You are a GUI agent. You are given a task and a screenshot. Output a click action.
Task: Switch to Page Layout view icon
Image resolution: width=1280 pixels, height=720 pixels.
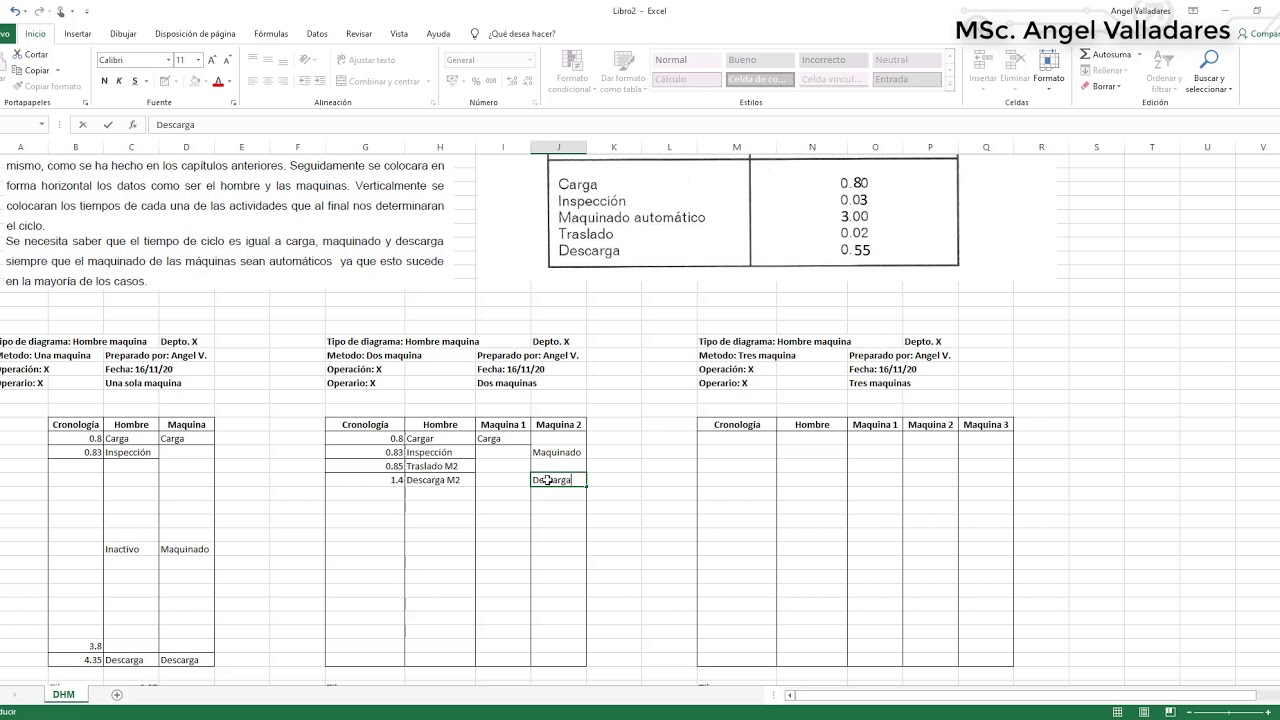1144,712
